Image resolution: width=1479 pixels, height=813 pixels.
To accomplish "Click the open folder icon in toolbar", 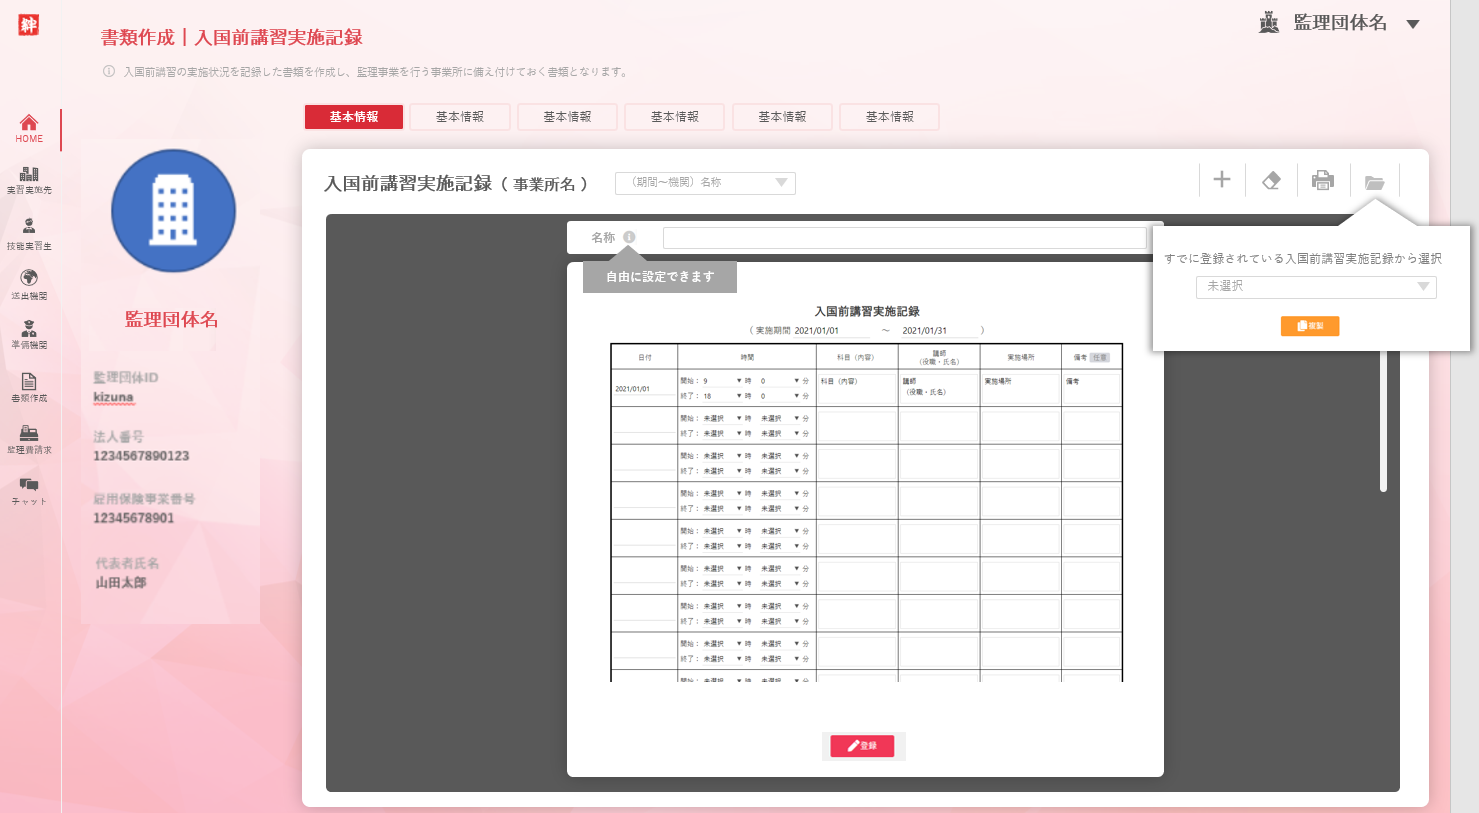I will click(1374, 182).
